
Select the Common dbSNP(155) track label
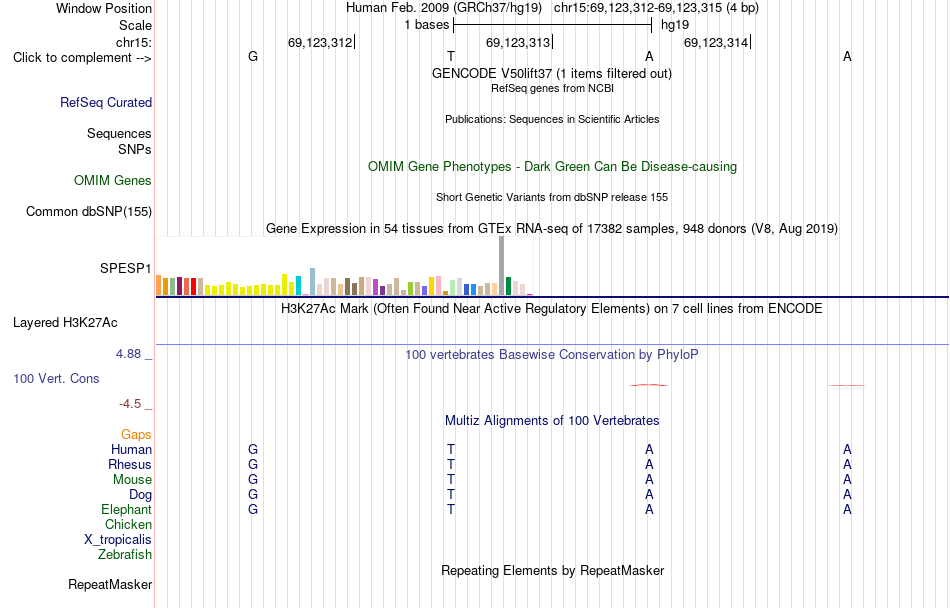point(89,211)
